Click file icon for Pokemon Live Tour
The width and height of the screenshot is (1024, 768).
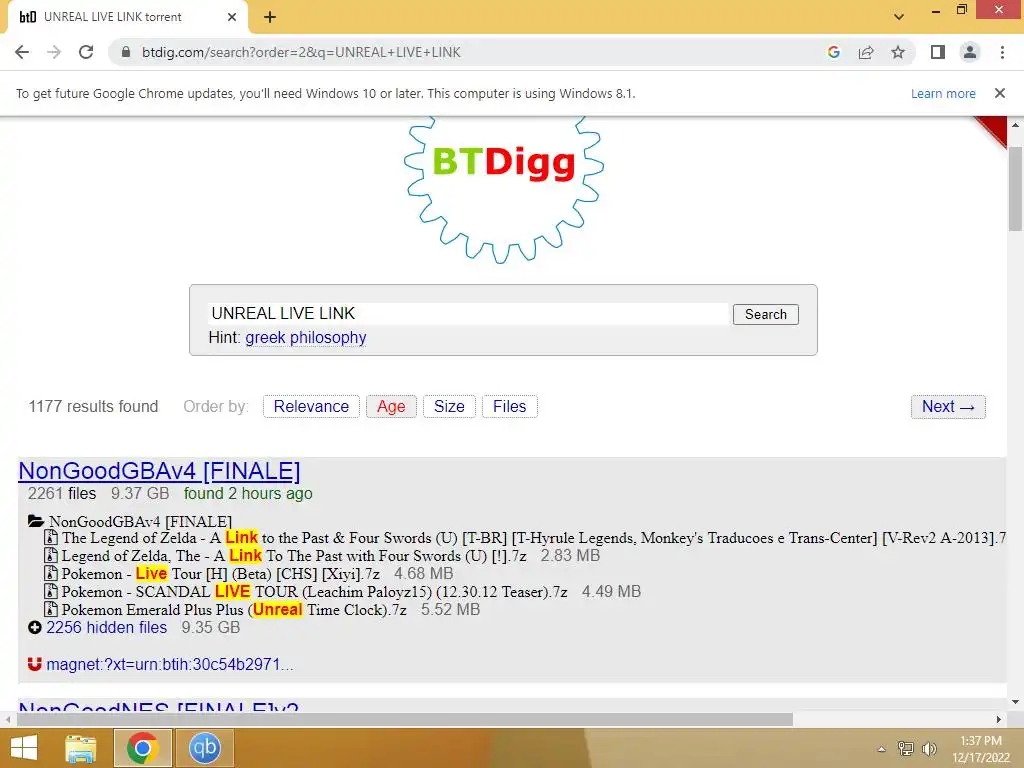[x=50, y=573]
